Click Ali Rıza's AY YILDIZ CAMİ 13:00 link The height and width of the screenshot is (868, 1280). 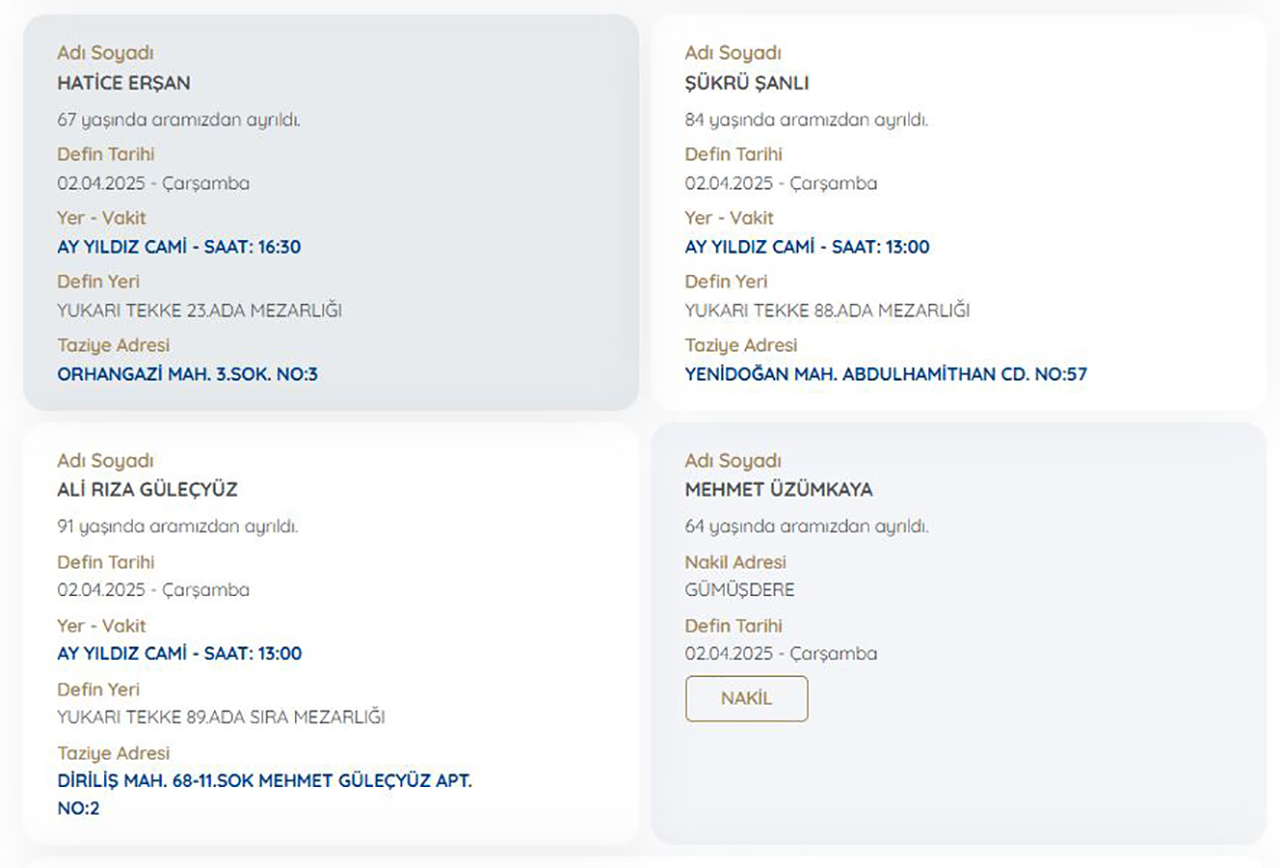click(179, 654)
